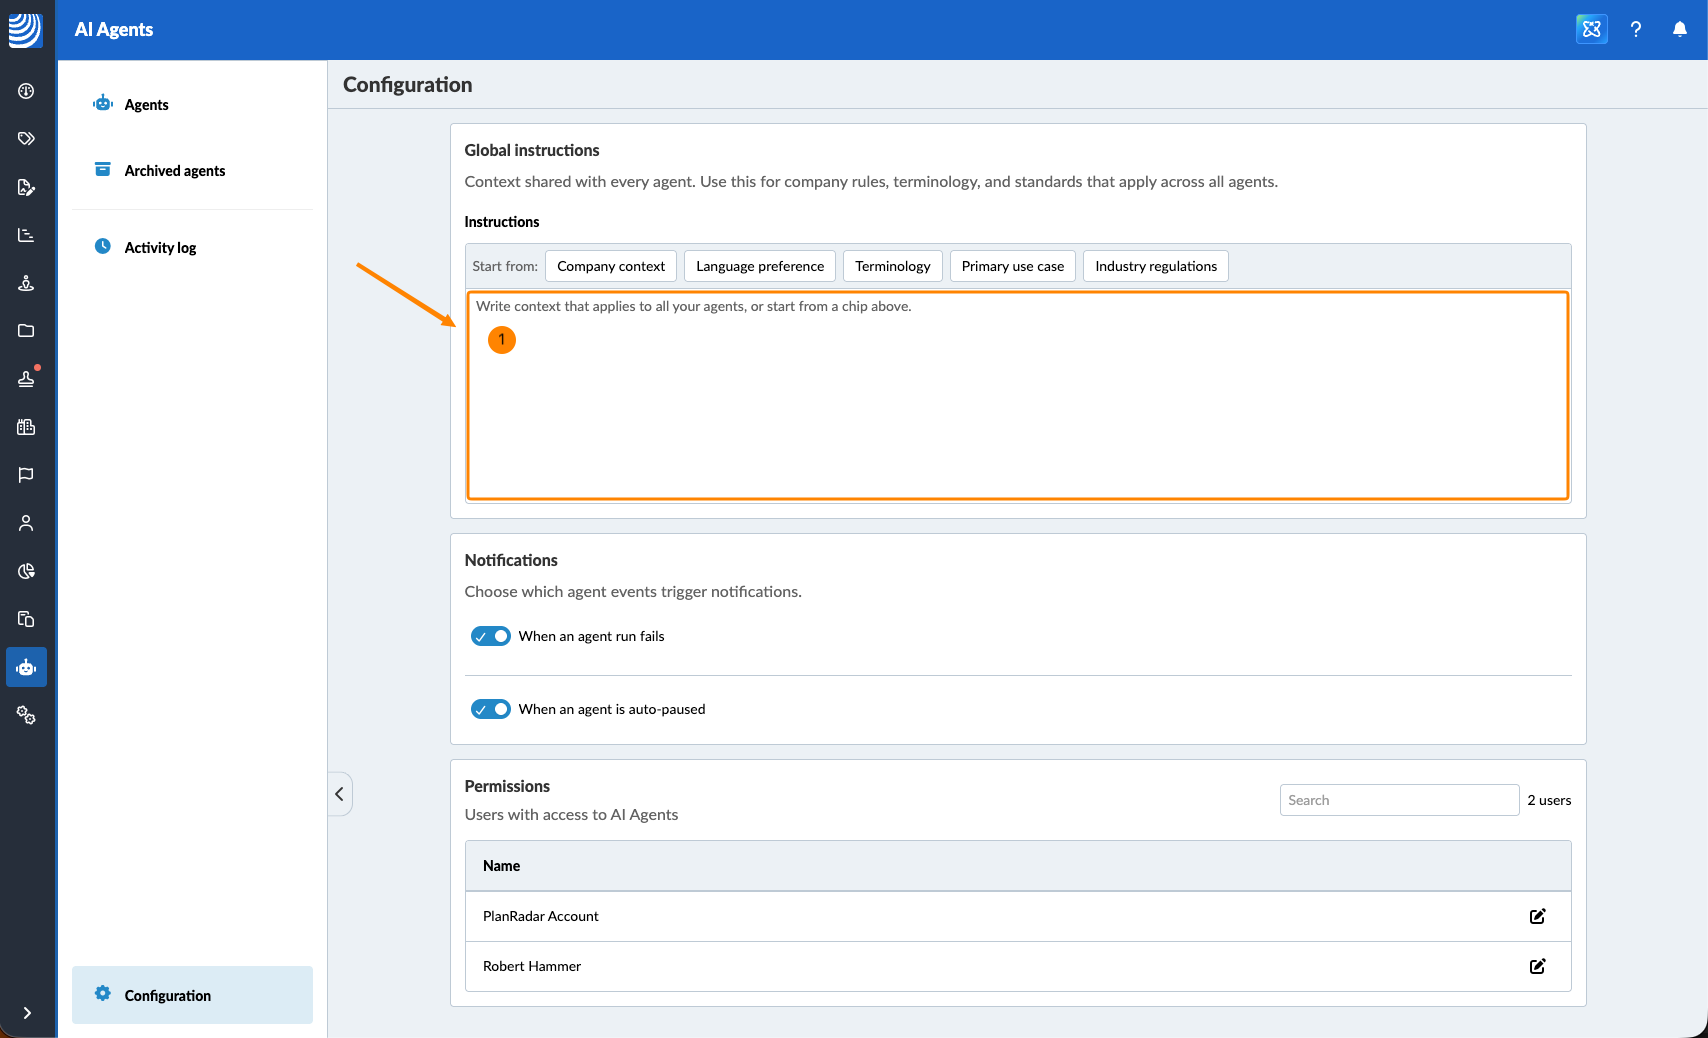The width and height of the screenshot is (1708, 1038).
Task: Click the 'Permissions' section heading
Action: (507, 786)
